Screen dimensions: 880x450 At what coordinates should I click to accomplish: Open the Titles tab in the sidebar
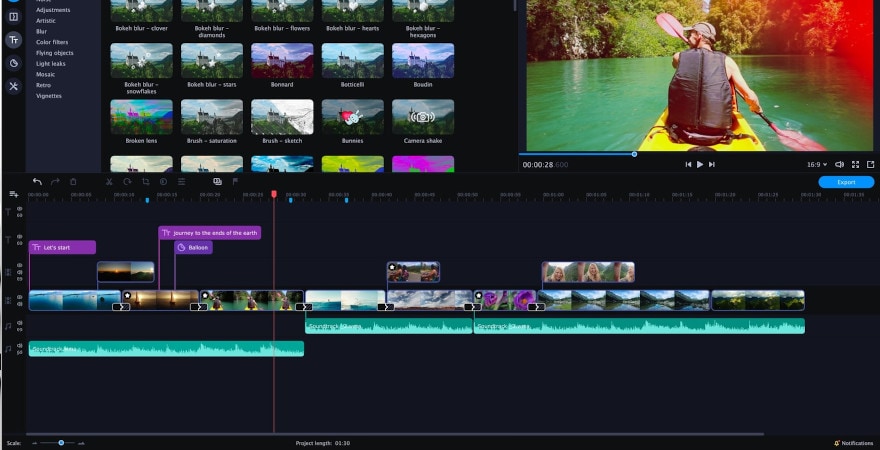tap(14, 40)
